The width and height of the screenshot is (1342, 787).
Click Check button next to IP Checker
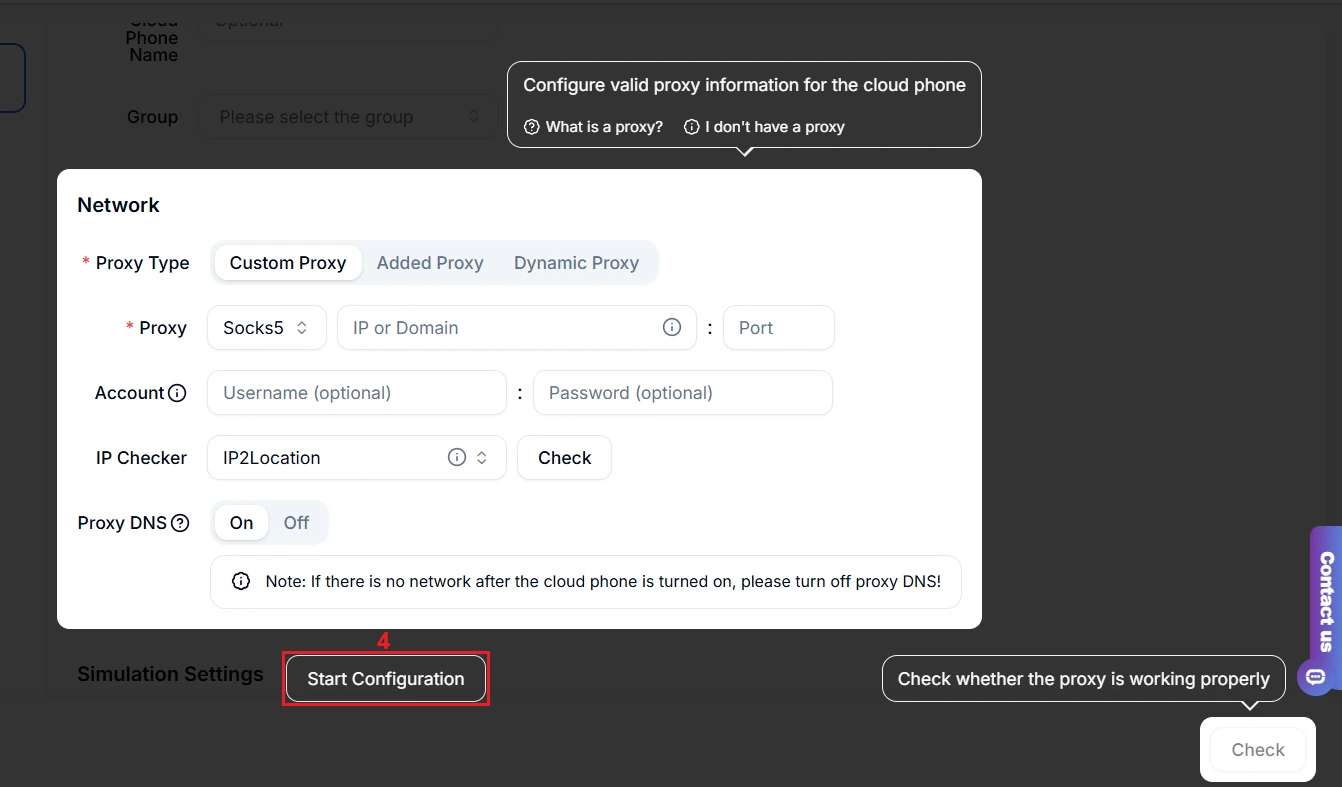564,458
